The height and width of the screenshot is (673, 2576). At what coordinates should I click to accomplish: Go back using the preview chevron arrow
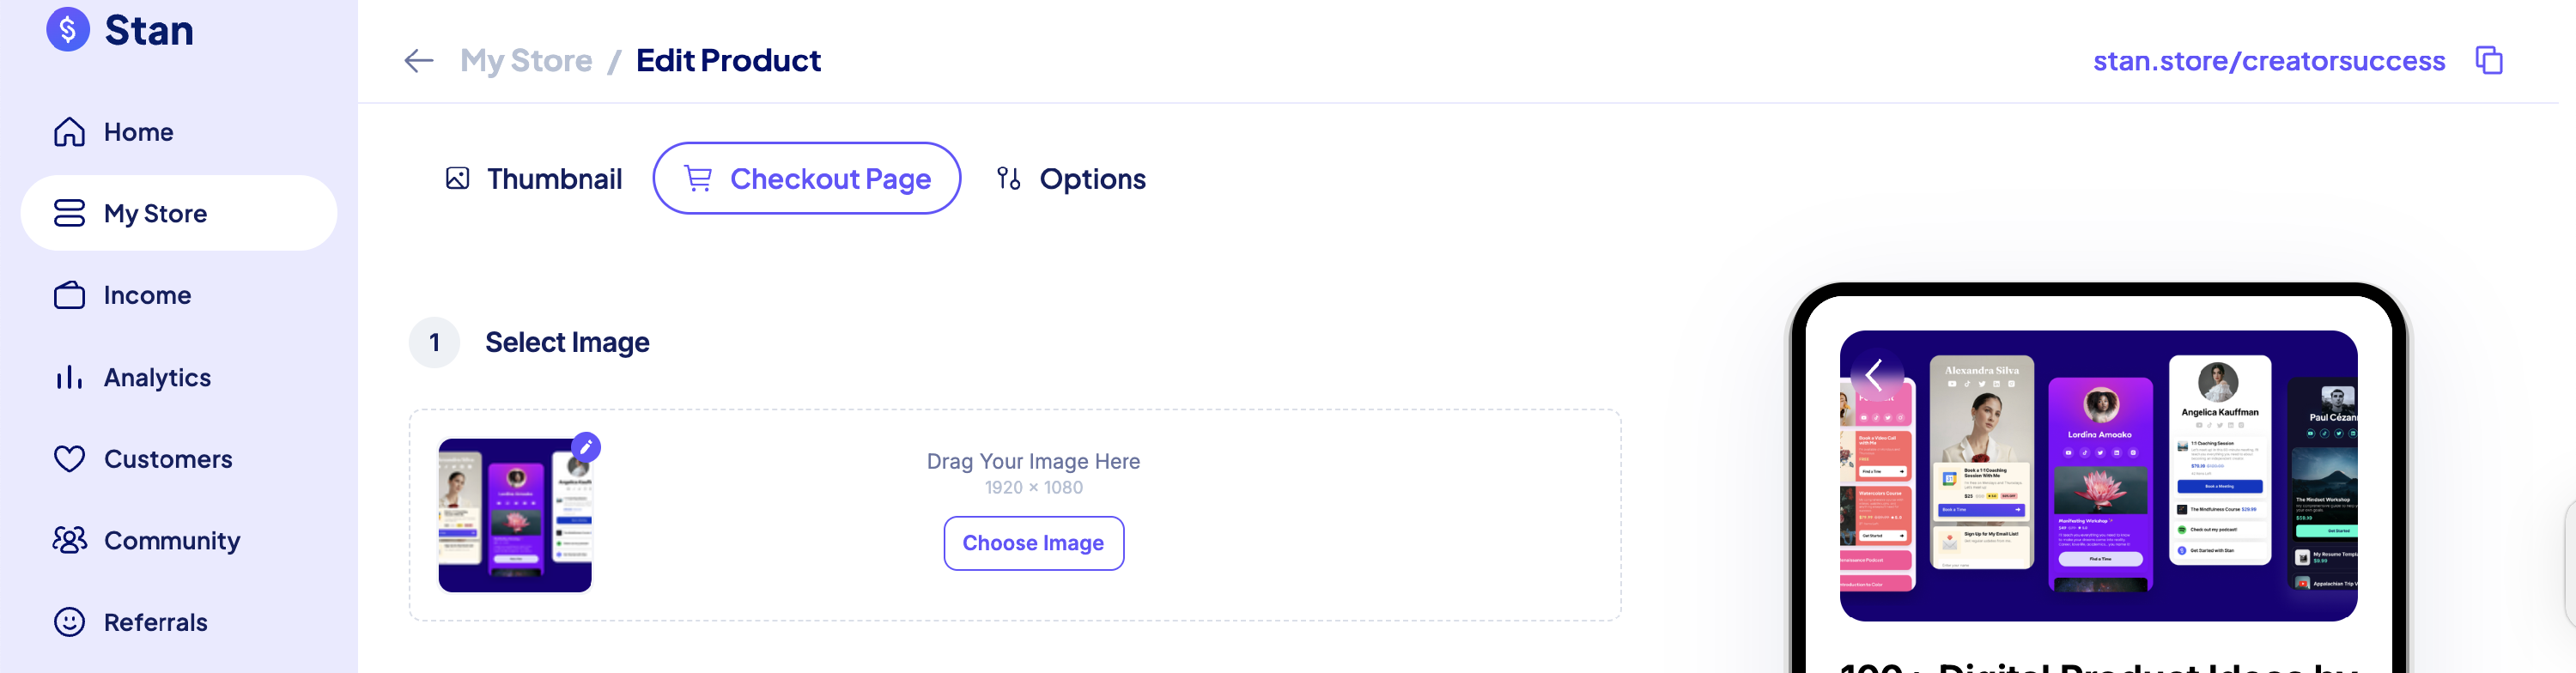click(x=1874, y=375)
